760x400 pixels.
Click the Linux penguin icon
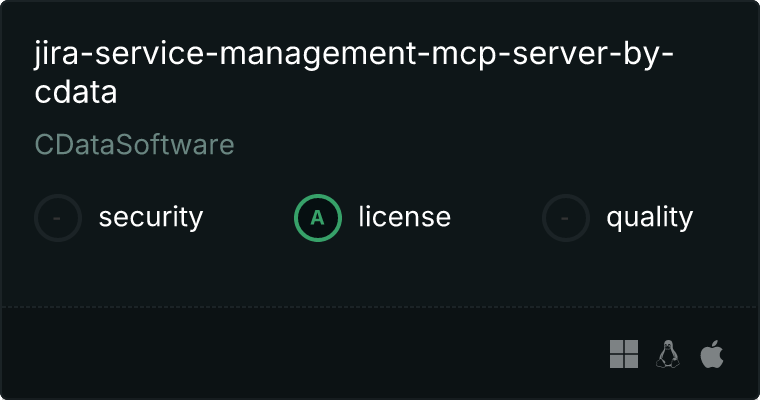coord(667,354)
